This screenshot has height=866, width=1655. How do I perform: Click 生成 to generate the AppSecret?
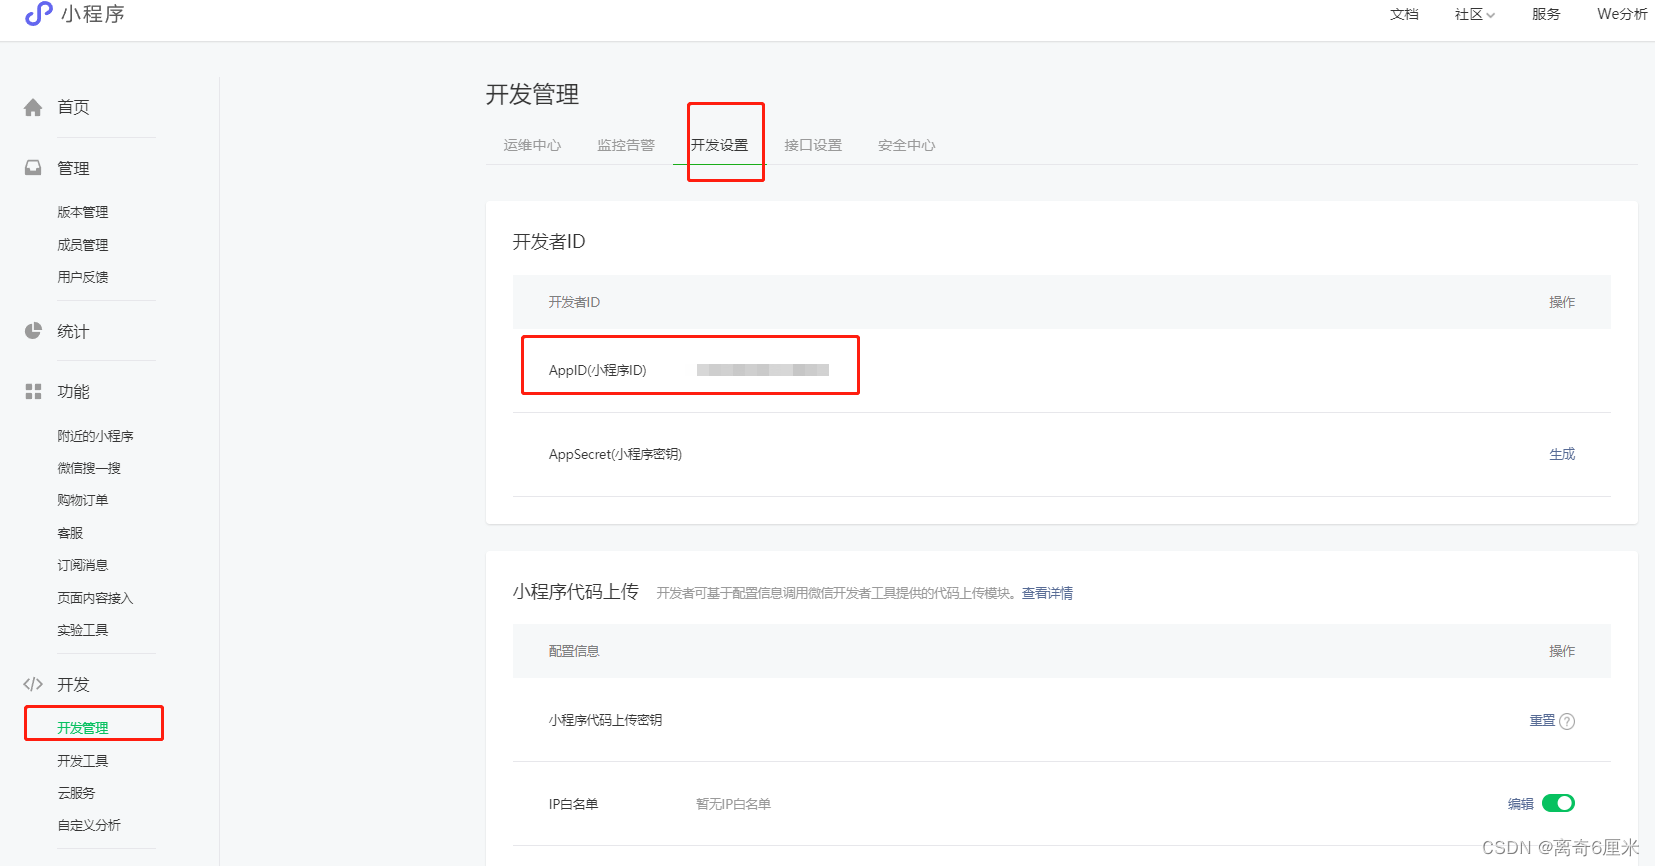pos(1562,454)
